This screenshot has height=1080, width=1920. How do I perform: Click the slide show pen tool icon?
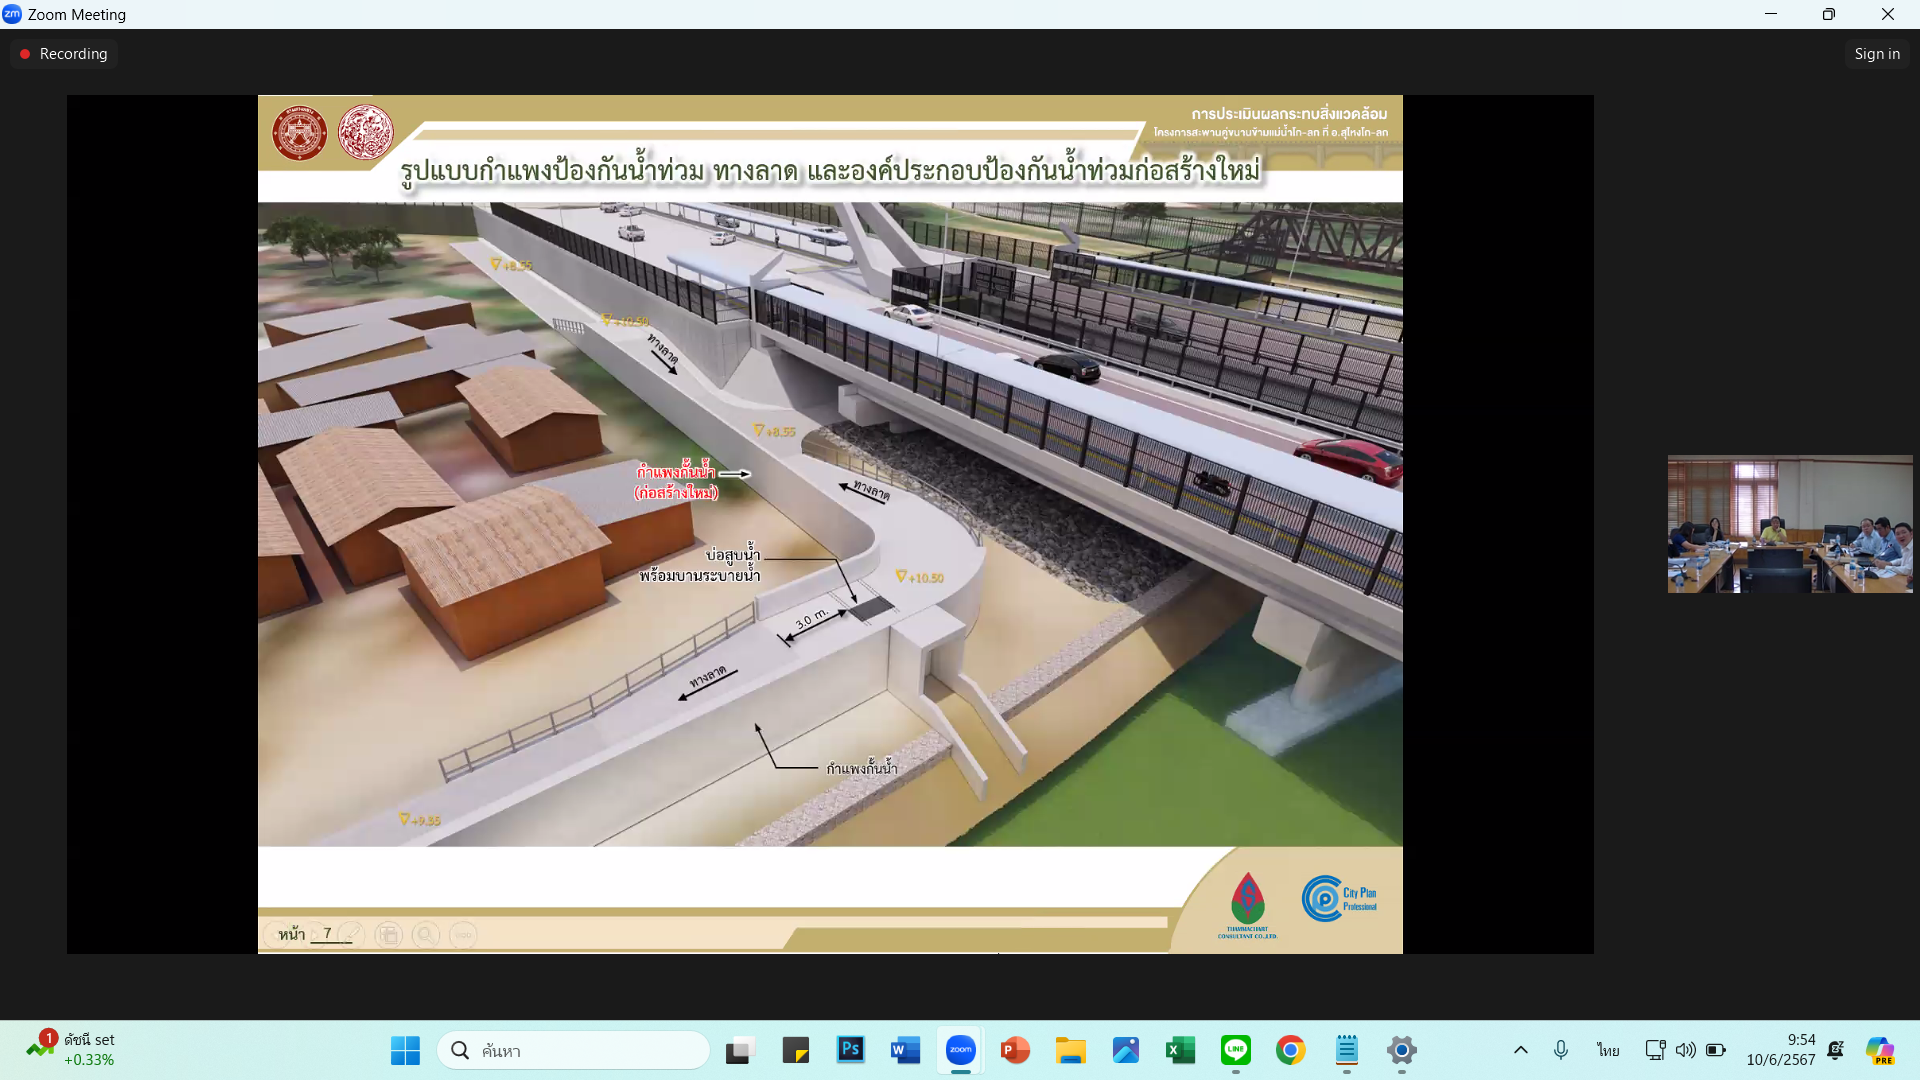351,935
